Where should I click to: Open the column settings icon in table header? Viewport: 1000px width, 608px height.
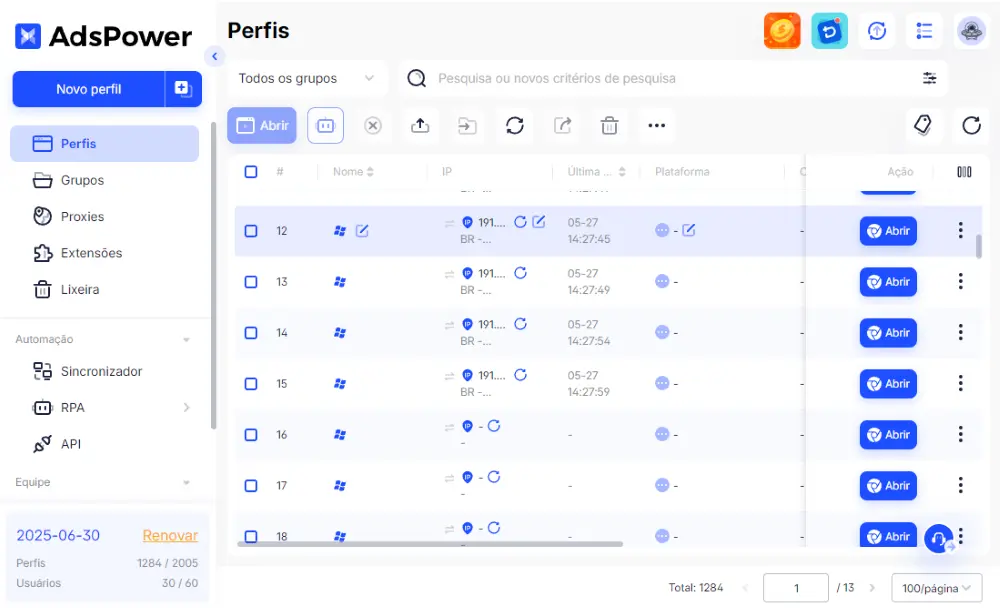pyautogui.click(x=964, y=172)
